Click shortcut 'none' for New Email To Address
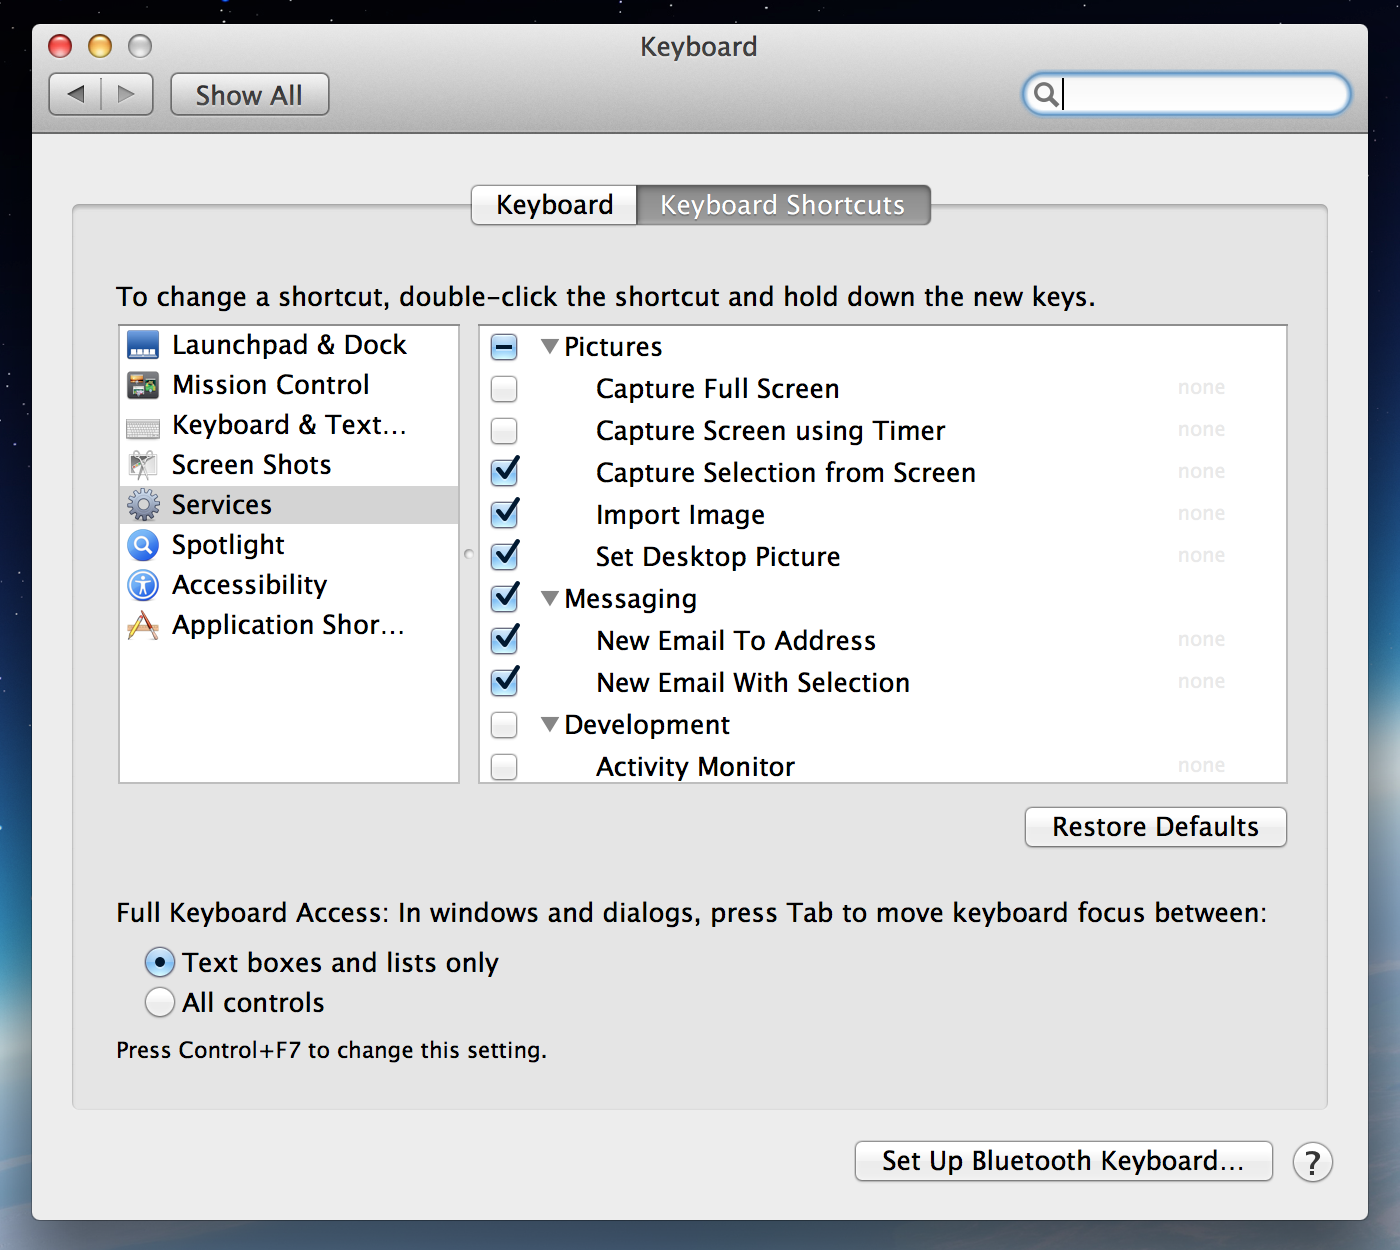This screenshot has height=1250, width=1400. point(1201,639)
